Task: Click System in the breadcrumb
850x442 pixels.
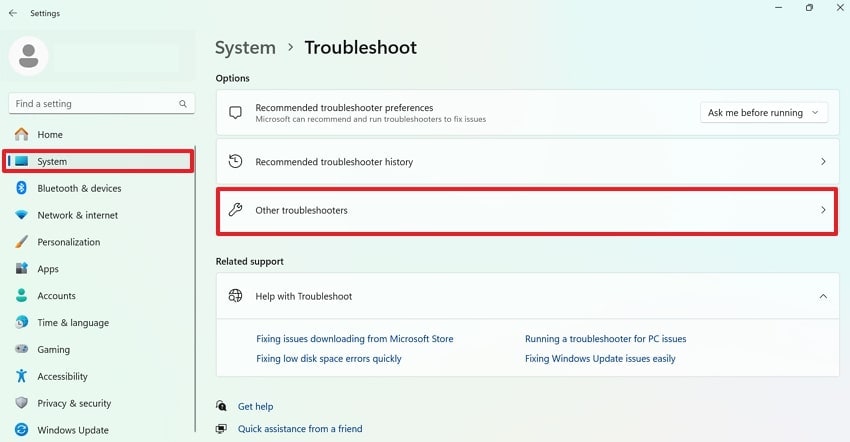Action: click(x=245, y=48)
